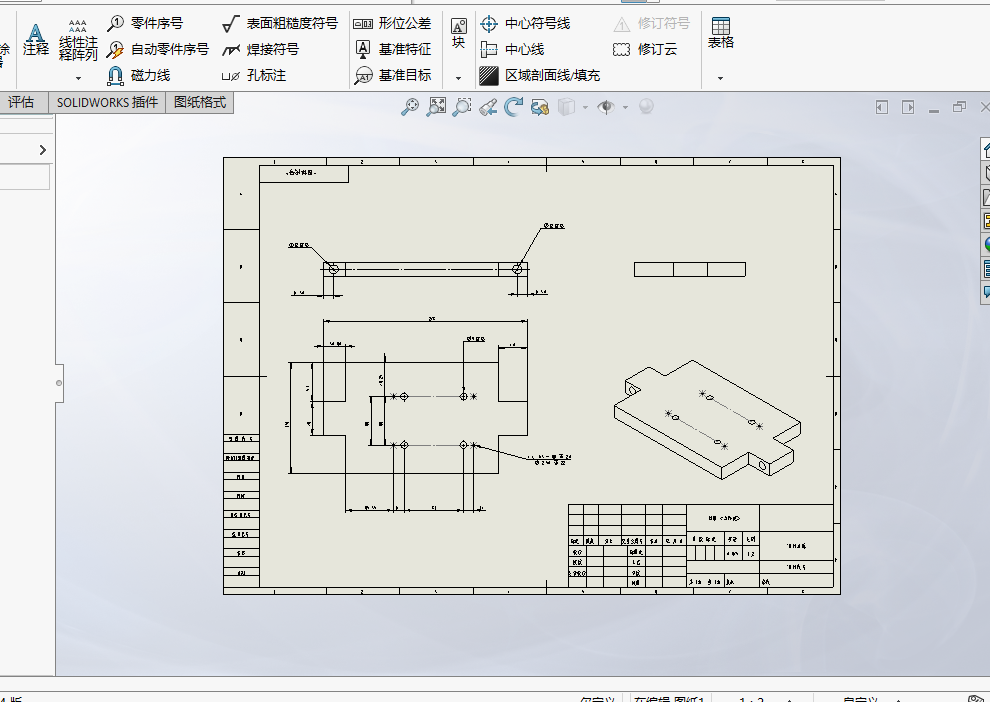Image resolution: width=990 pixels, height=702 pixels.
Task: Open the 自定义 units dropdown in status bar
Action: (898, 699)
